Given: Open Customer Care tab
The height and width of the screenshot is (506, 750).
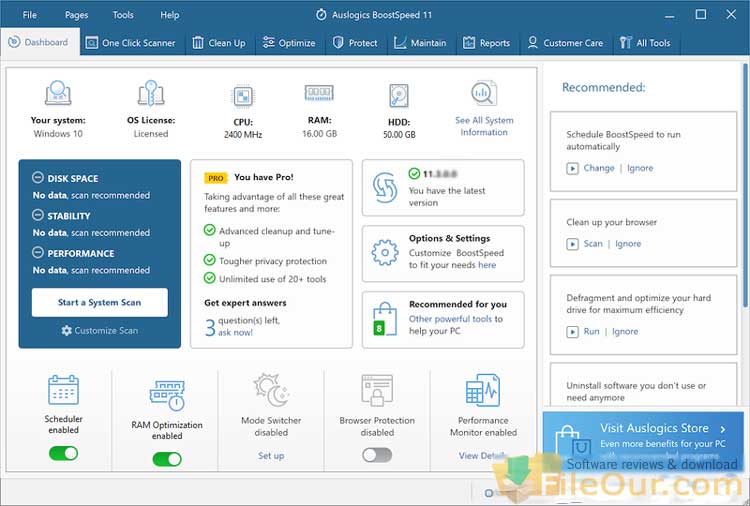Looking at the screenshot, I should point(565,43).
